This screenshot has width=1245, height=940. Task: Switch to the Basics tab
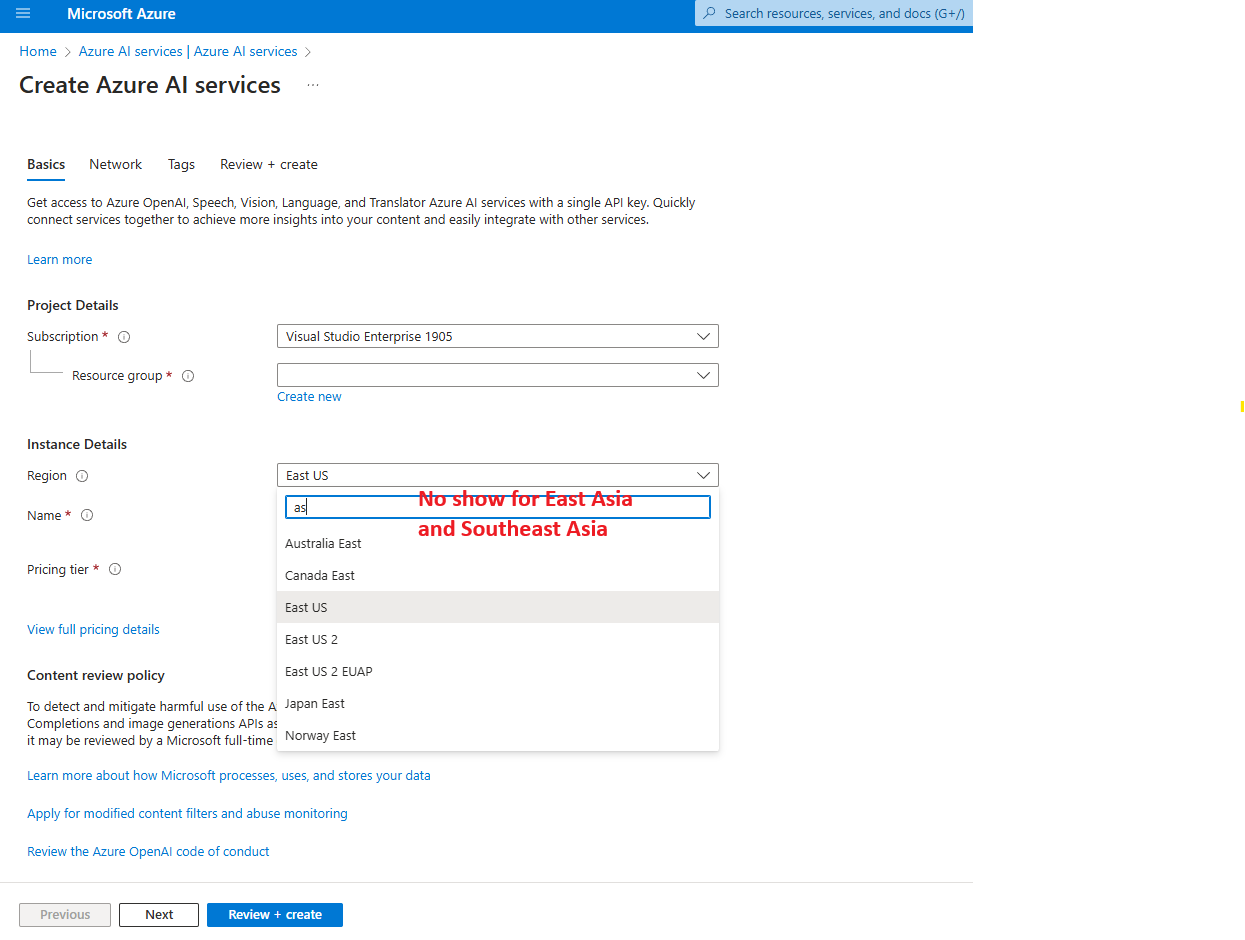click(x=46, y=164)
